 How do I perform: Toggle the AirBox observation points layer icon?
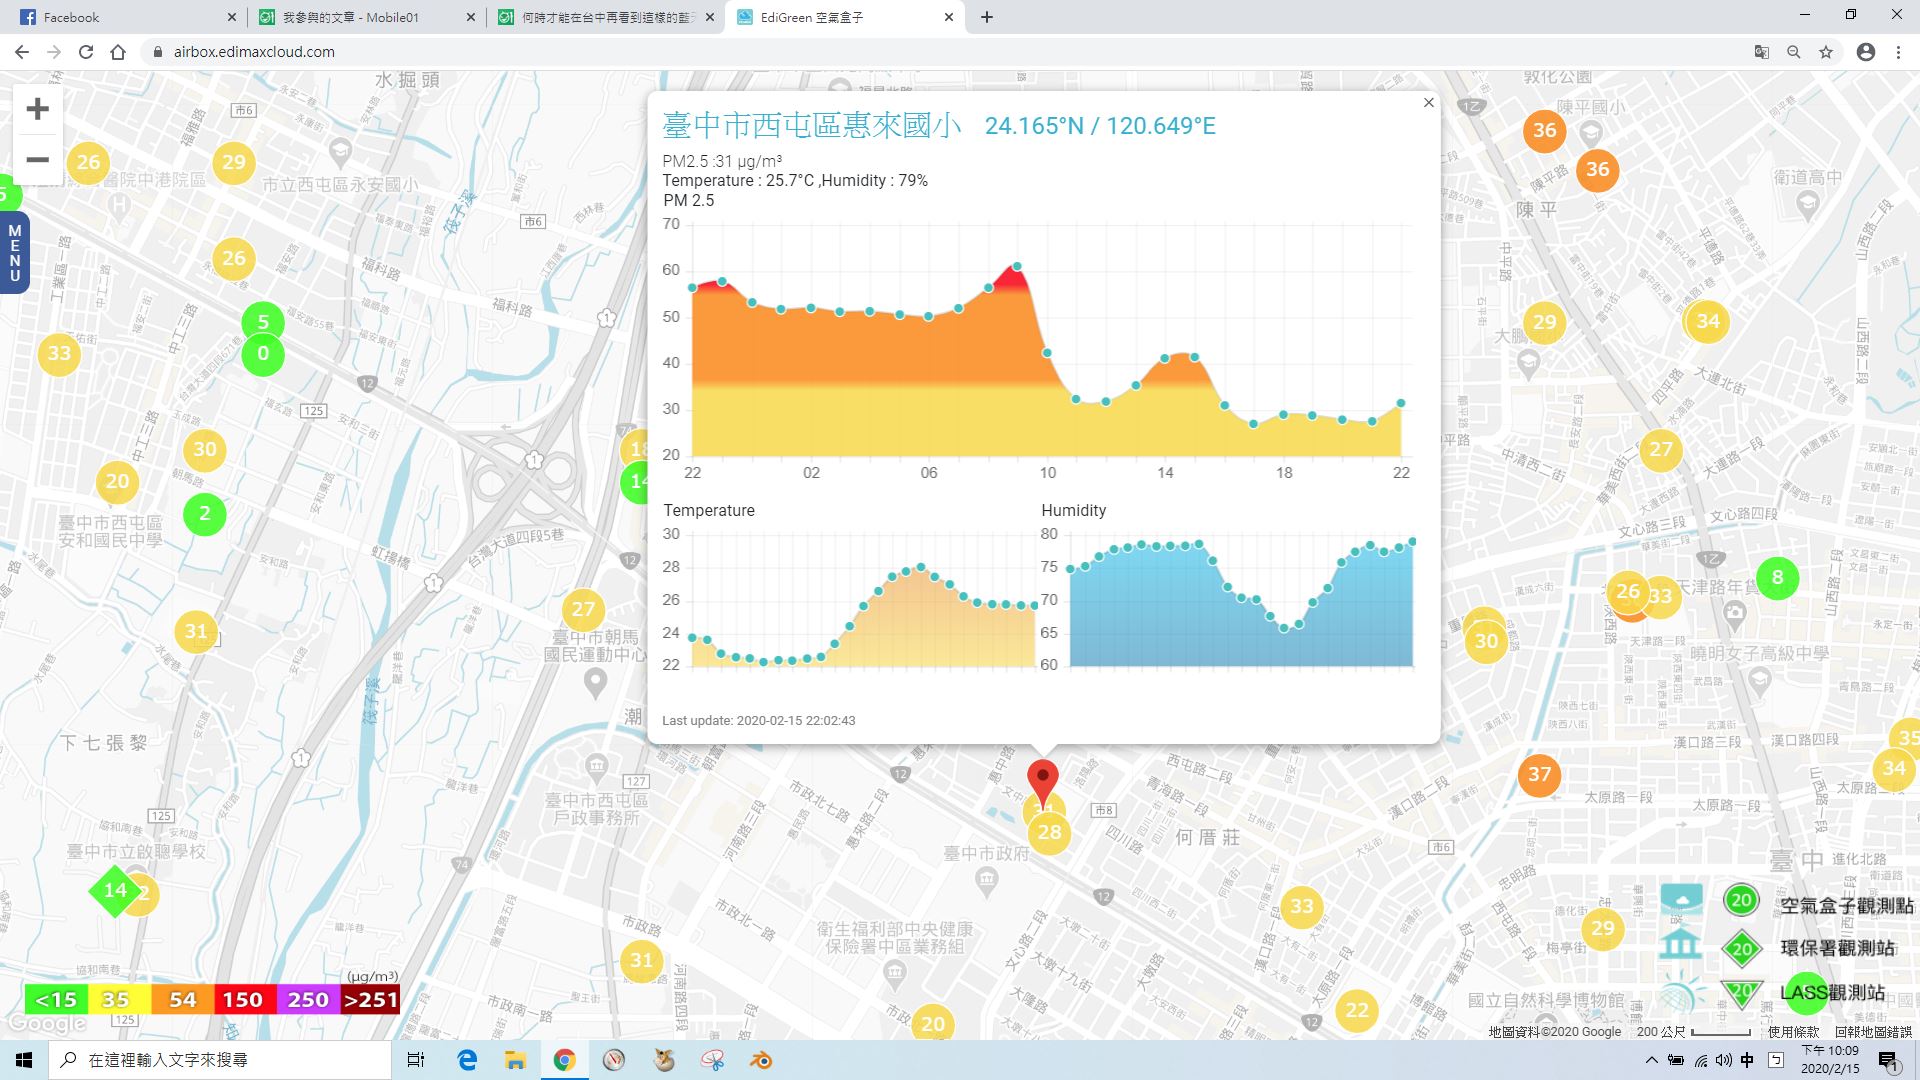point(1682,900)
